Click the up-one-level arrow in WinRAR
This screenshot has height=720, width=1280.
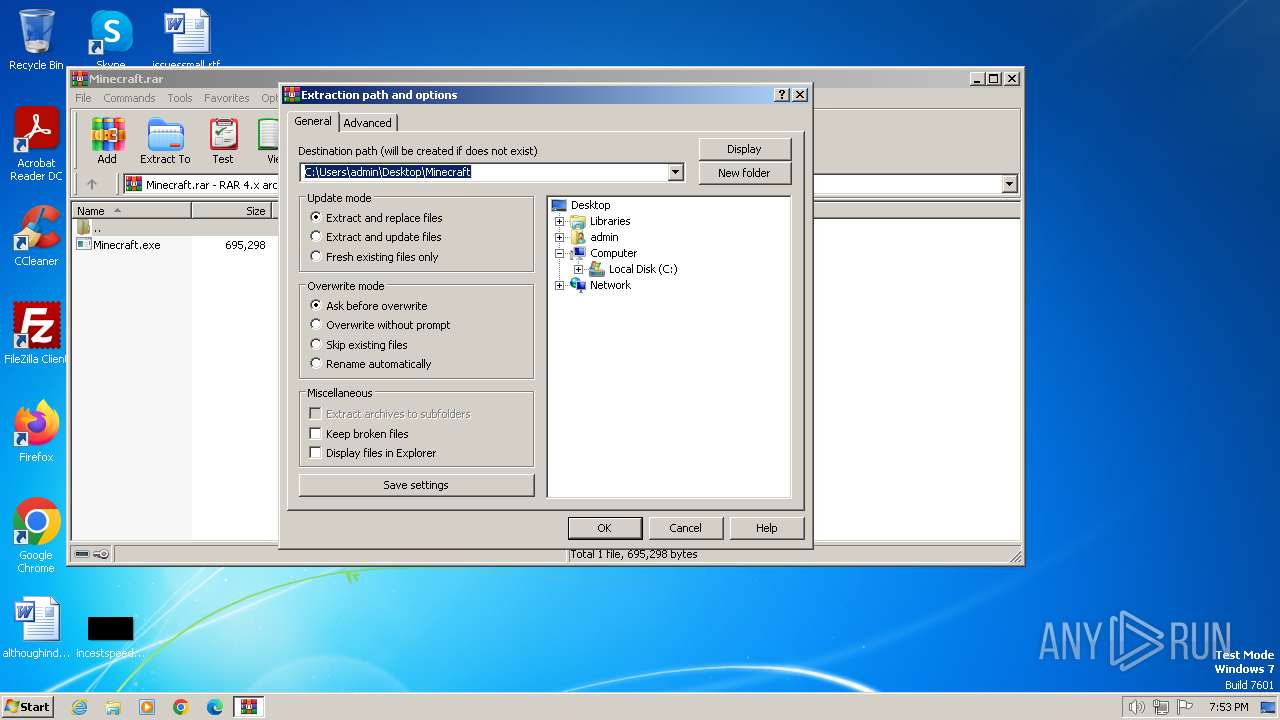pos(92,184)
